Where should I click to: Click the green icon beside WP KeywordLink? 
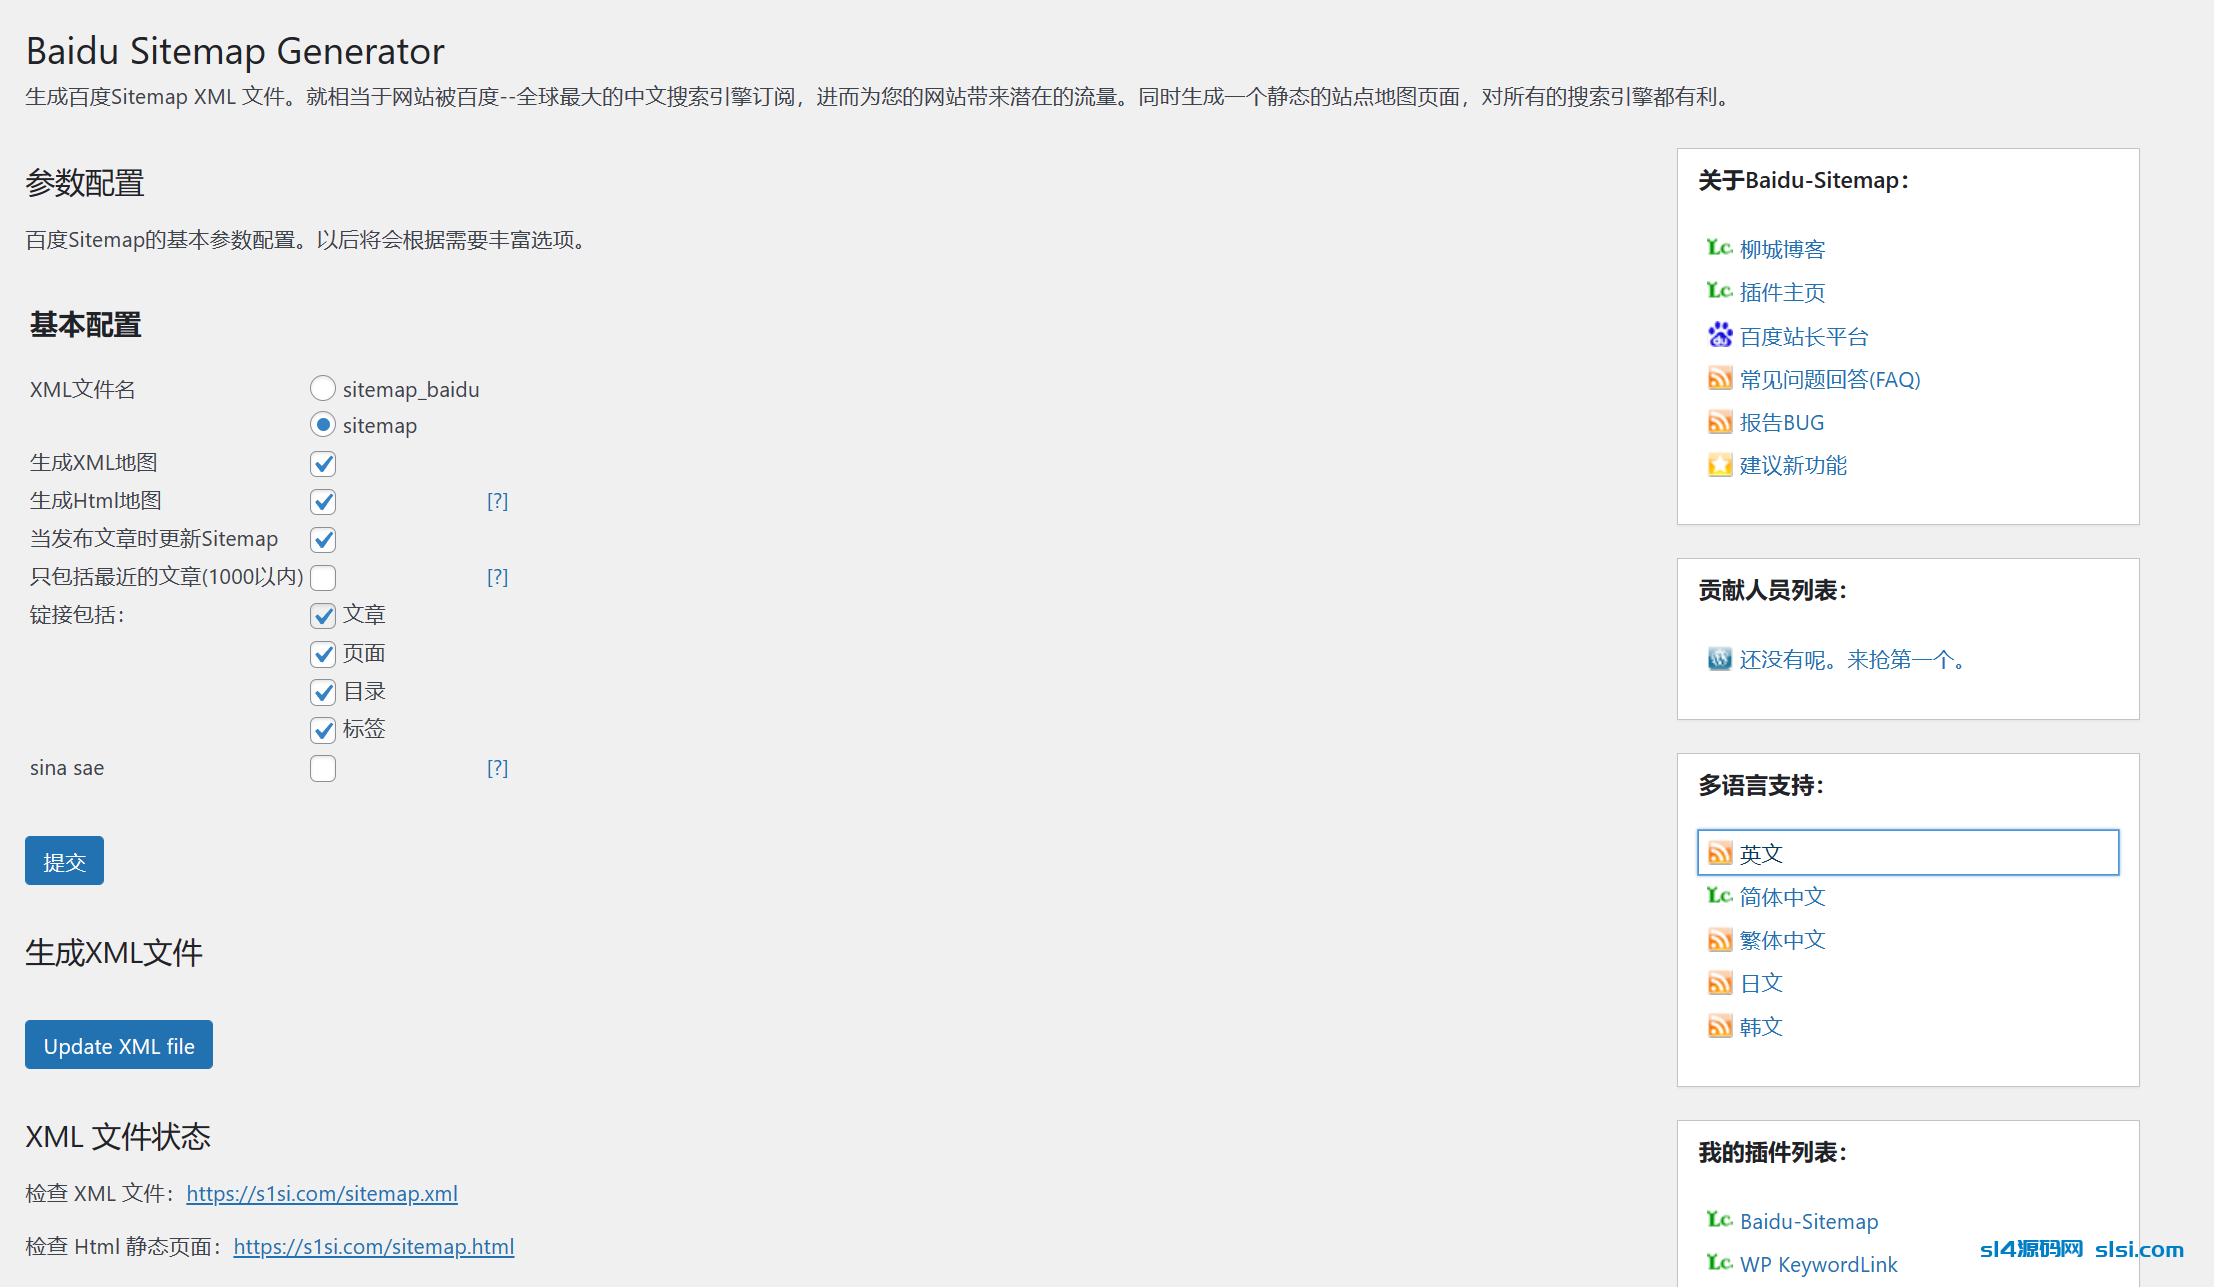[x=1719, y=1263]
